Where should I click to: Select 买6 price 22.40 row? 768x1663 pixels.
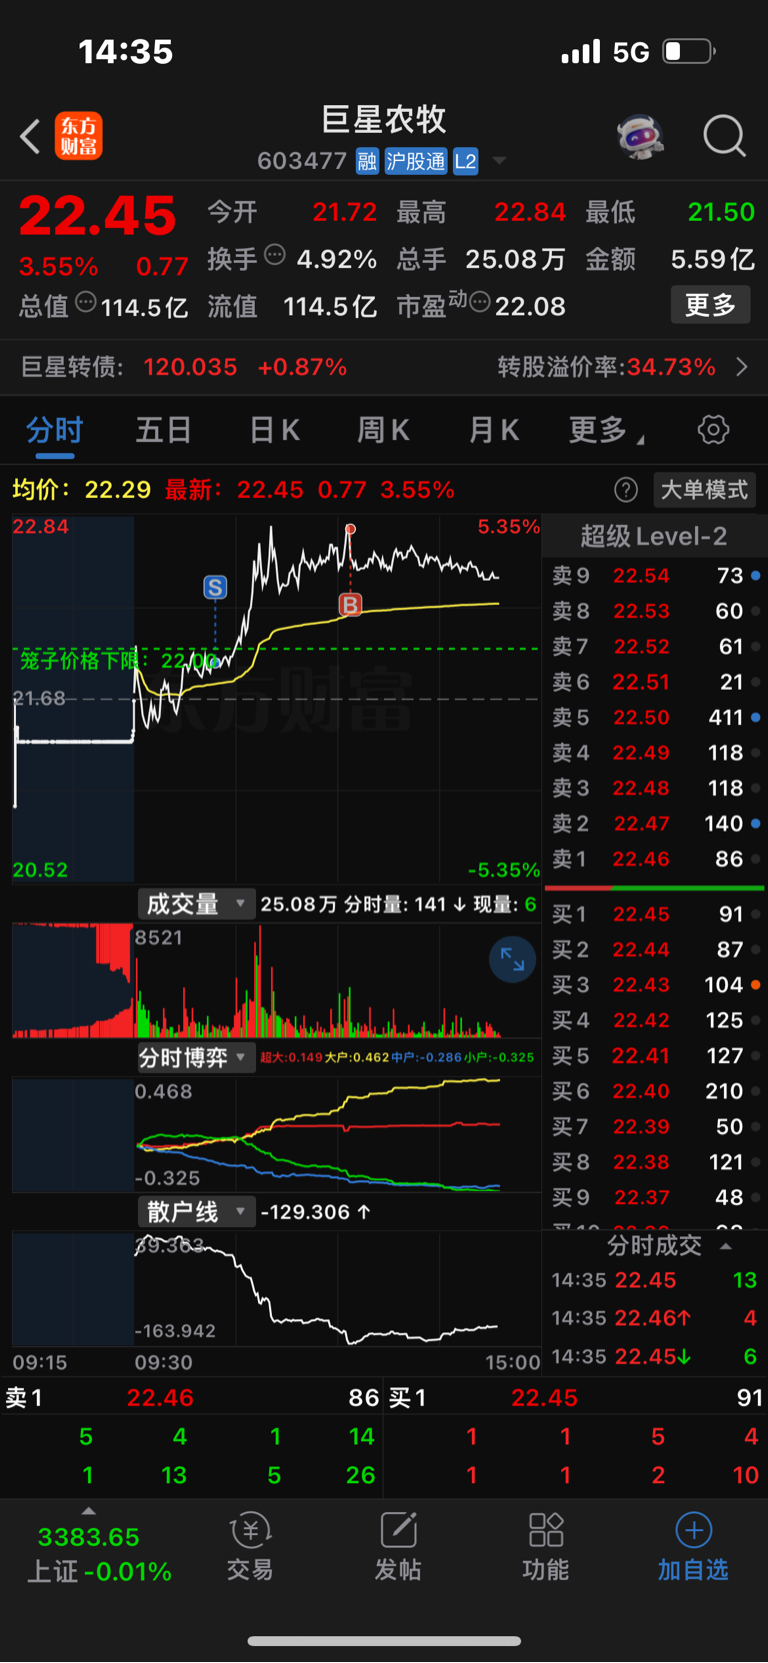coord(656,1091)
